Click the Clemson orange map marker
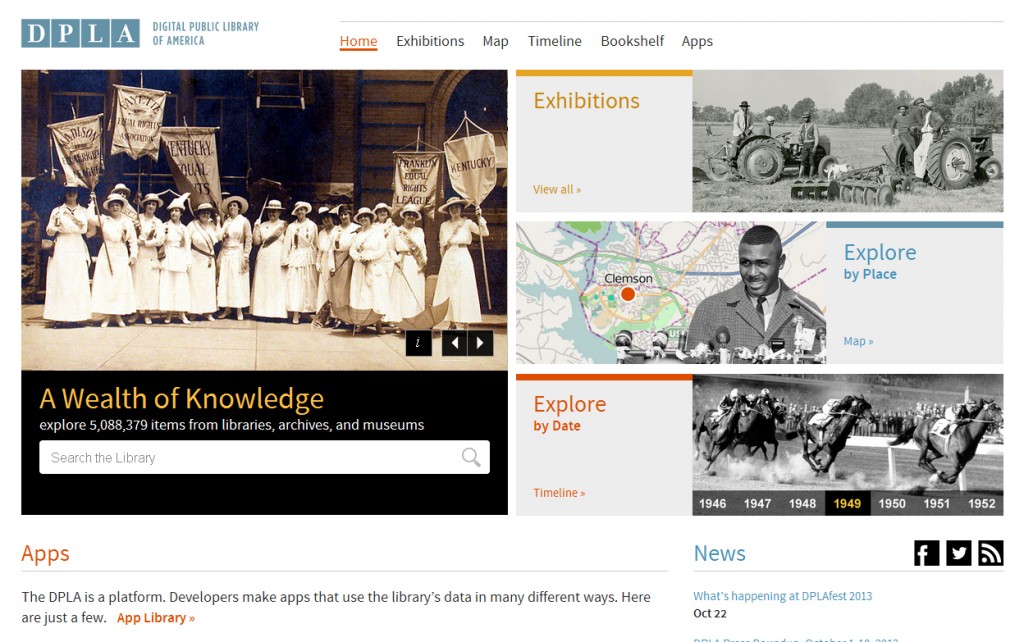Image resolution: width=1024 pixels, height=642 pixels. (x=628, y=294)
